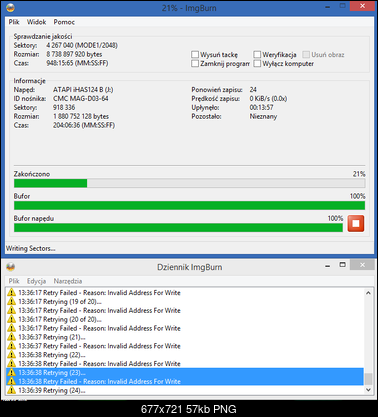This screenshot has width=378, height=417.
Task: Open the Pomoc menu
Action: point(64,22)
